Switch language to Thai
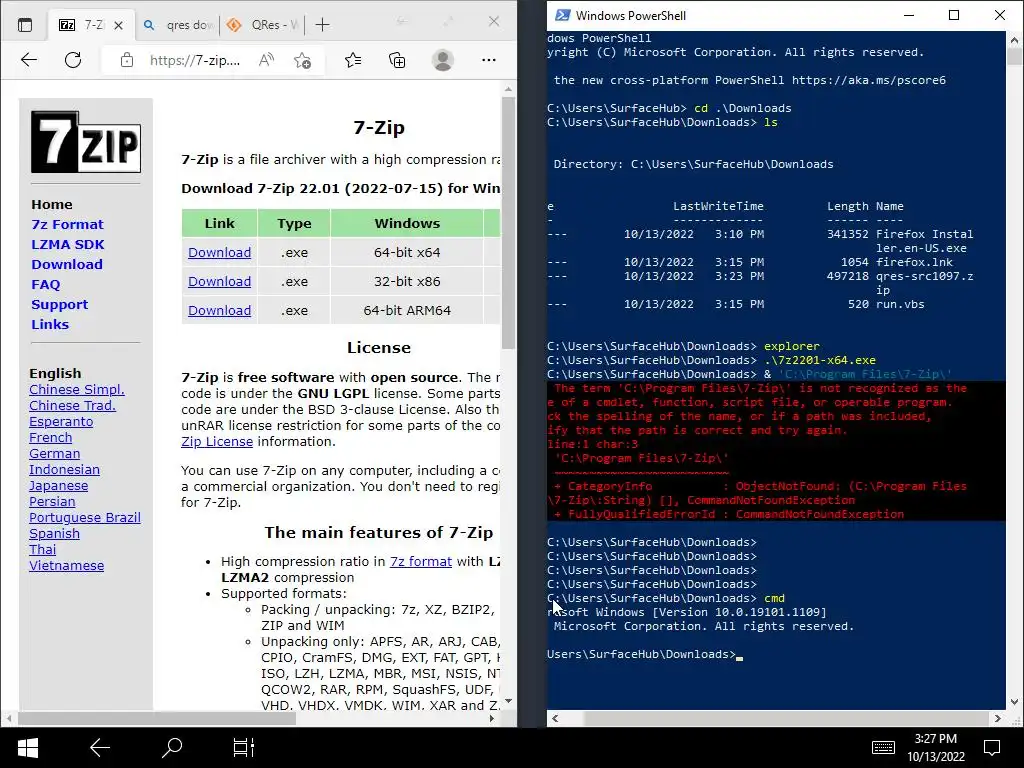Screen dimensions: 1024x768 42,550
